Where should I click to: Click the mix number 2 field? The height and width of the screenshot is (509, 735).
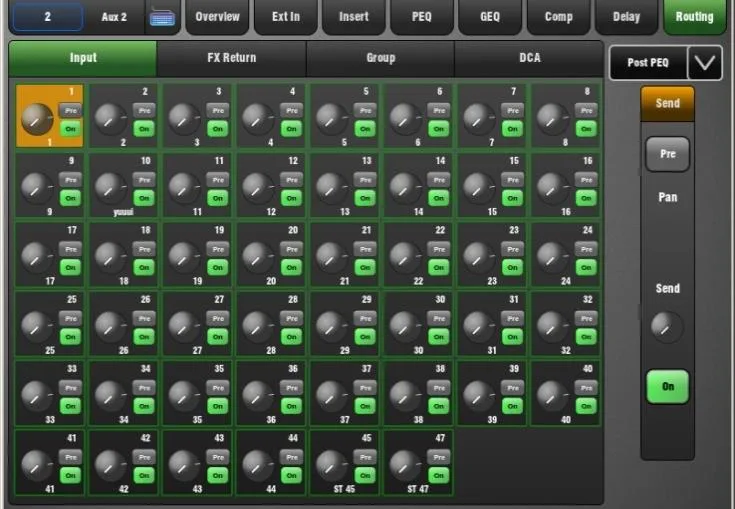point(48,17)
